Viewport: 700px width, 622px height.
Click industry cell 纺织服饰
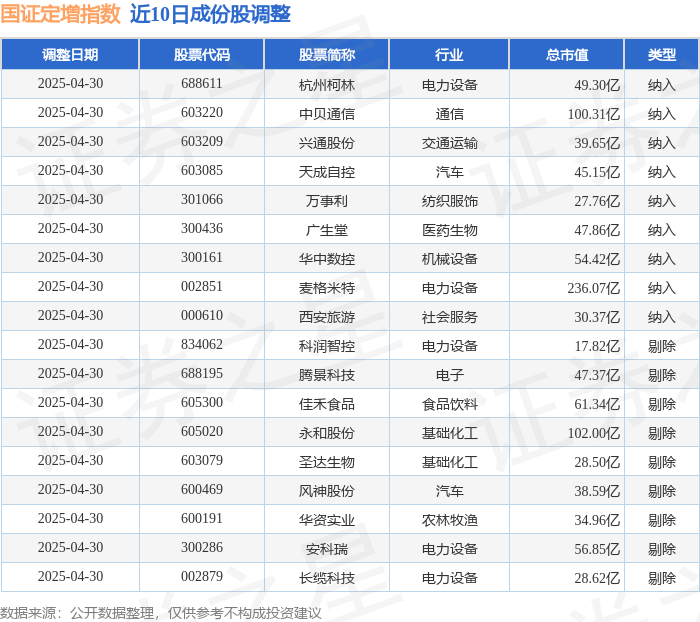450,201
